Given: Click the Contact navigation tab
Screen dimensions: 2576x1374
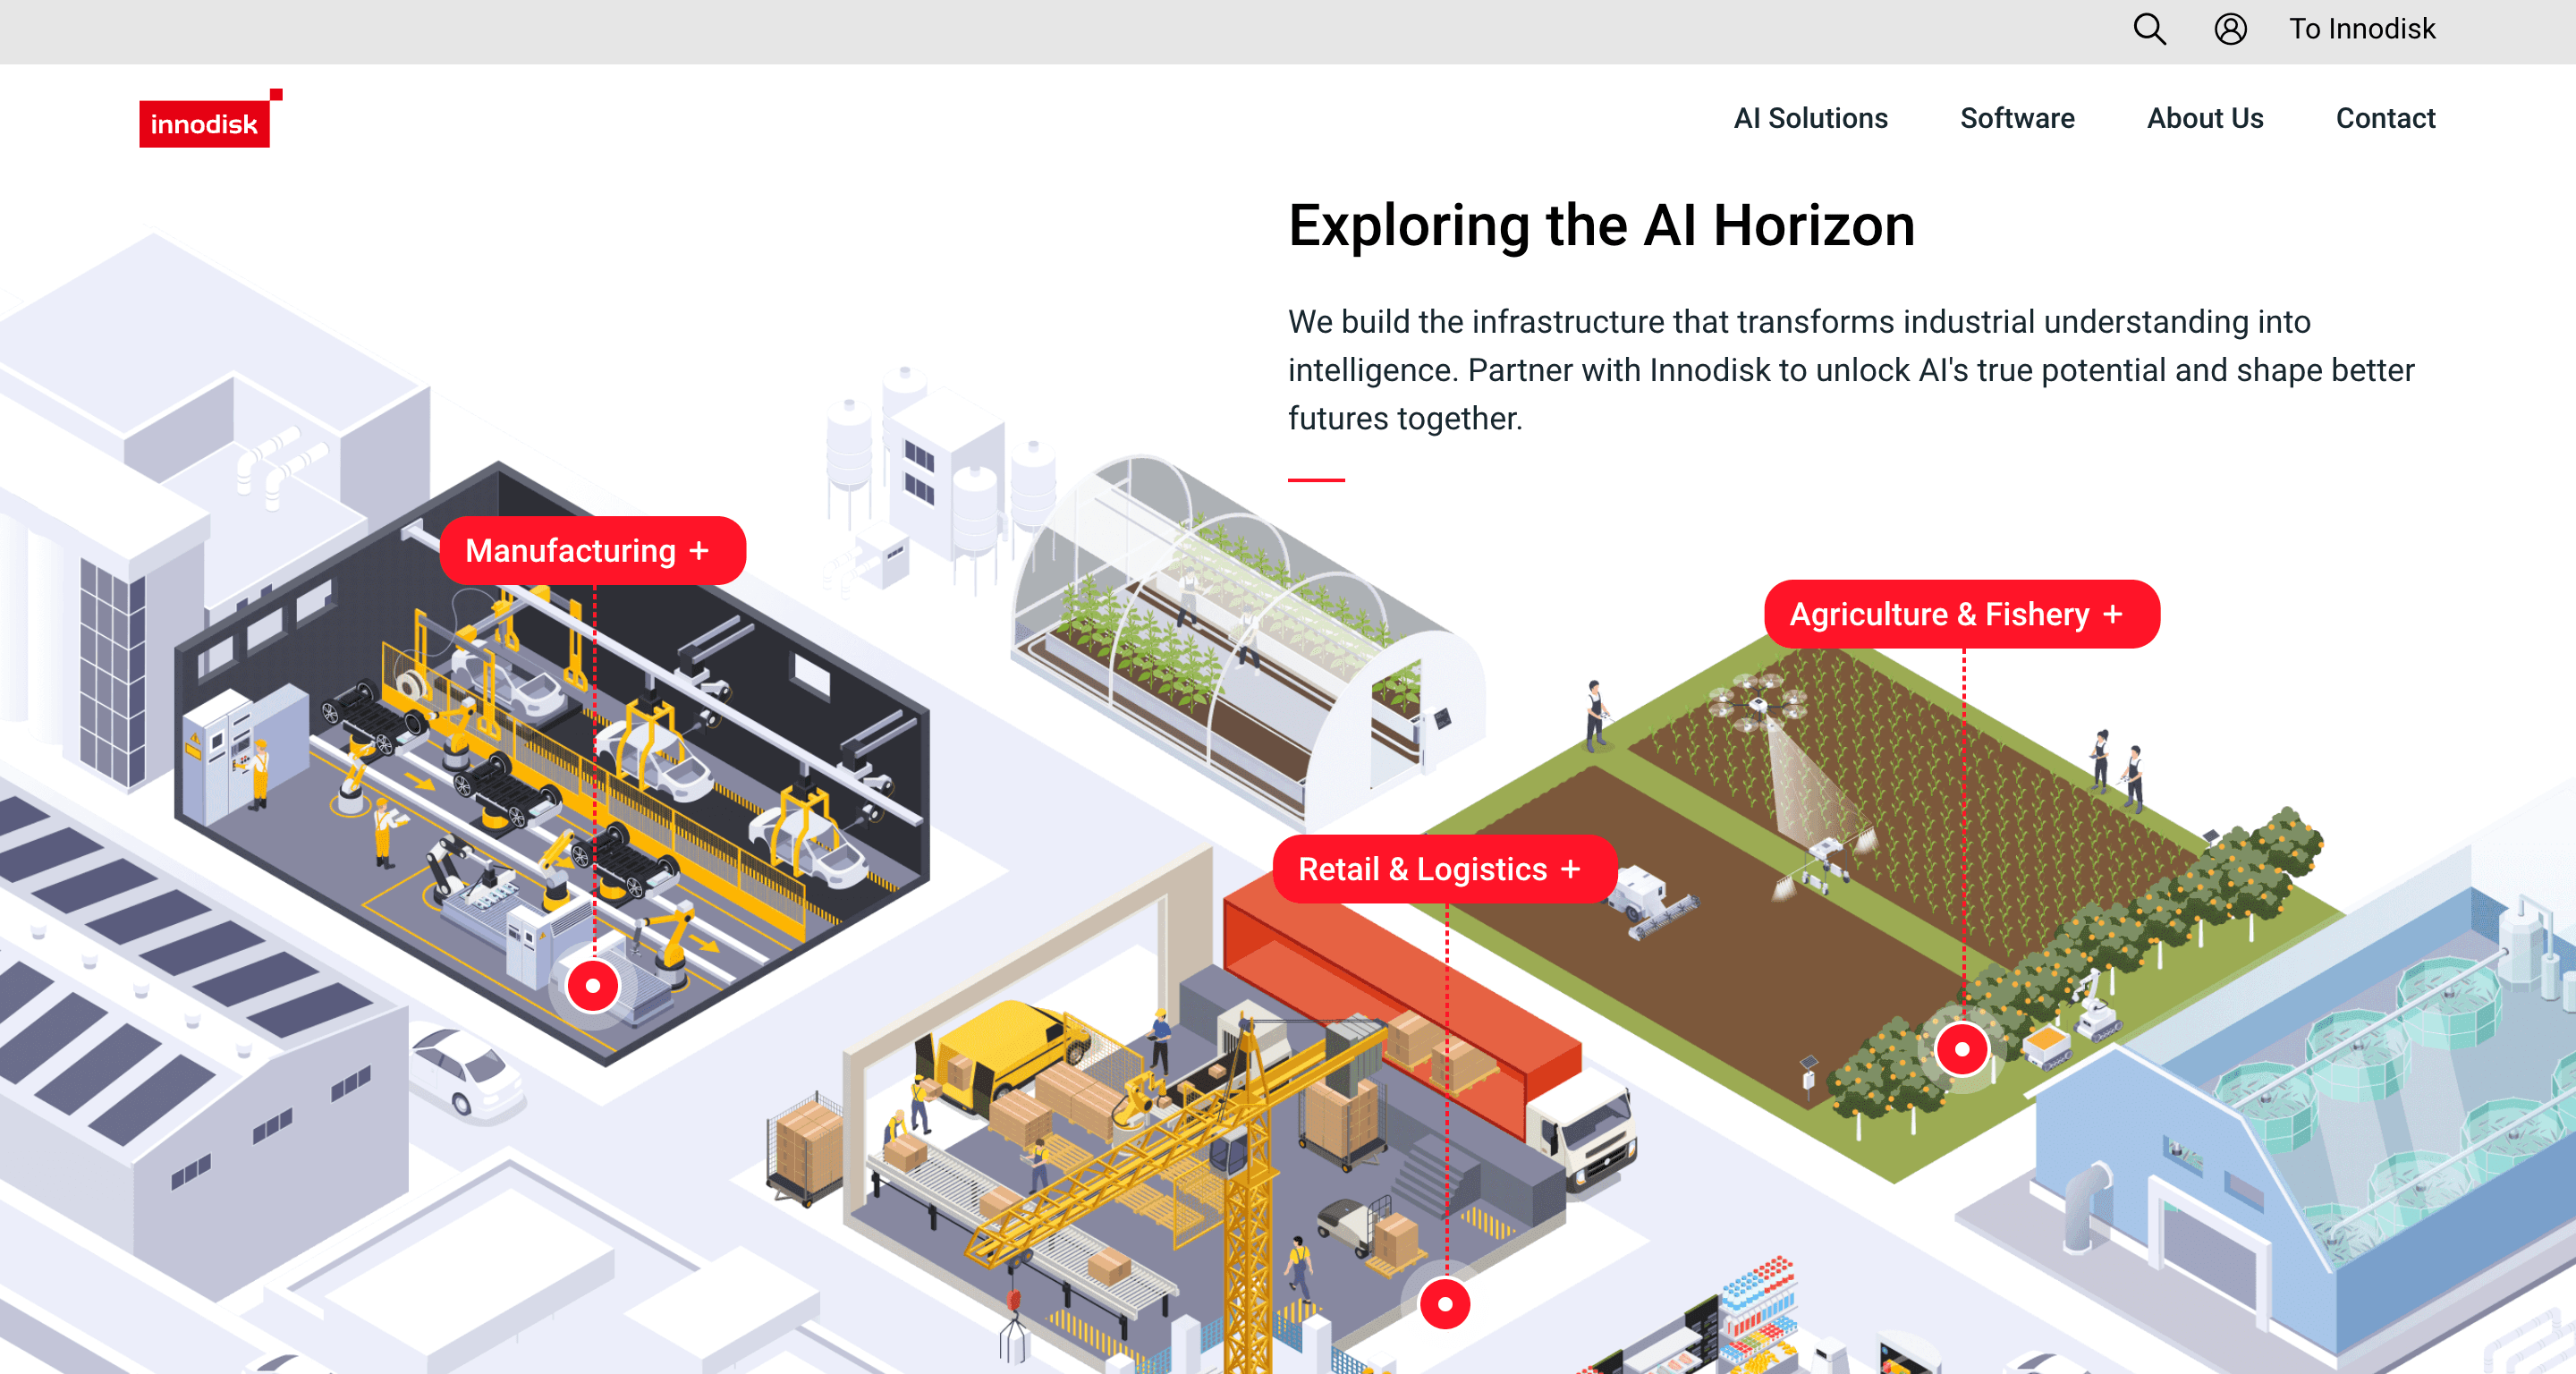Looking at the screenshot, I should (2385, 117).
